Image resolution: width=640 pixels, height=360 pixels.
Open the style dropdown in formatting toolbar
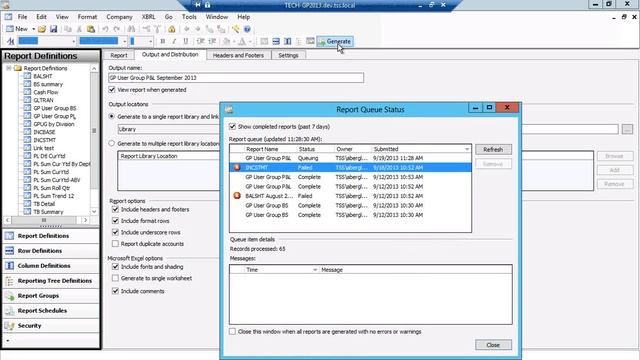(73, 41)
